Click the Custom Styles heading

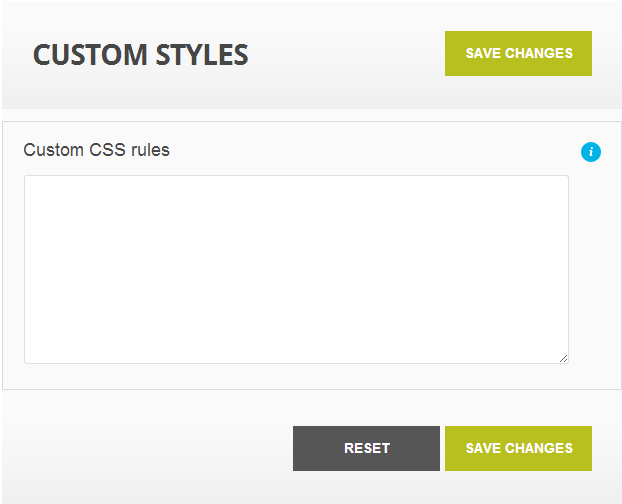click(x=140, y=54)
